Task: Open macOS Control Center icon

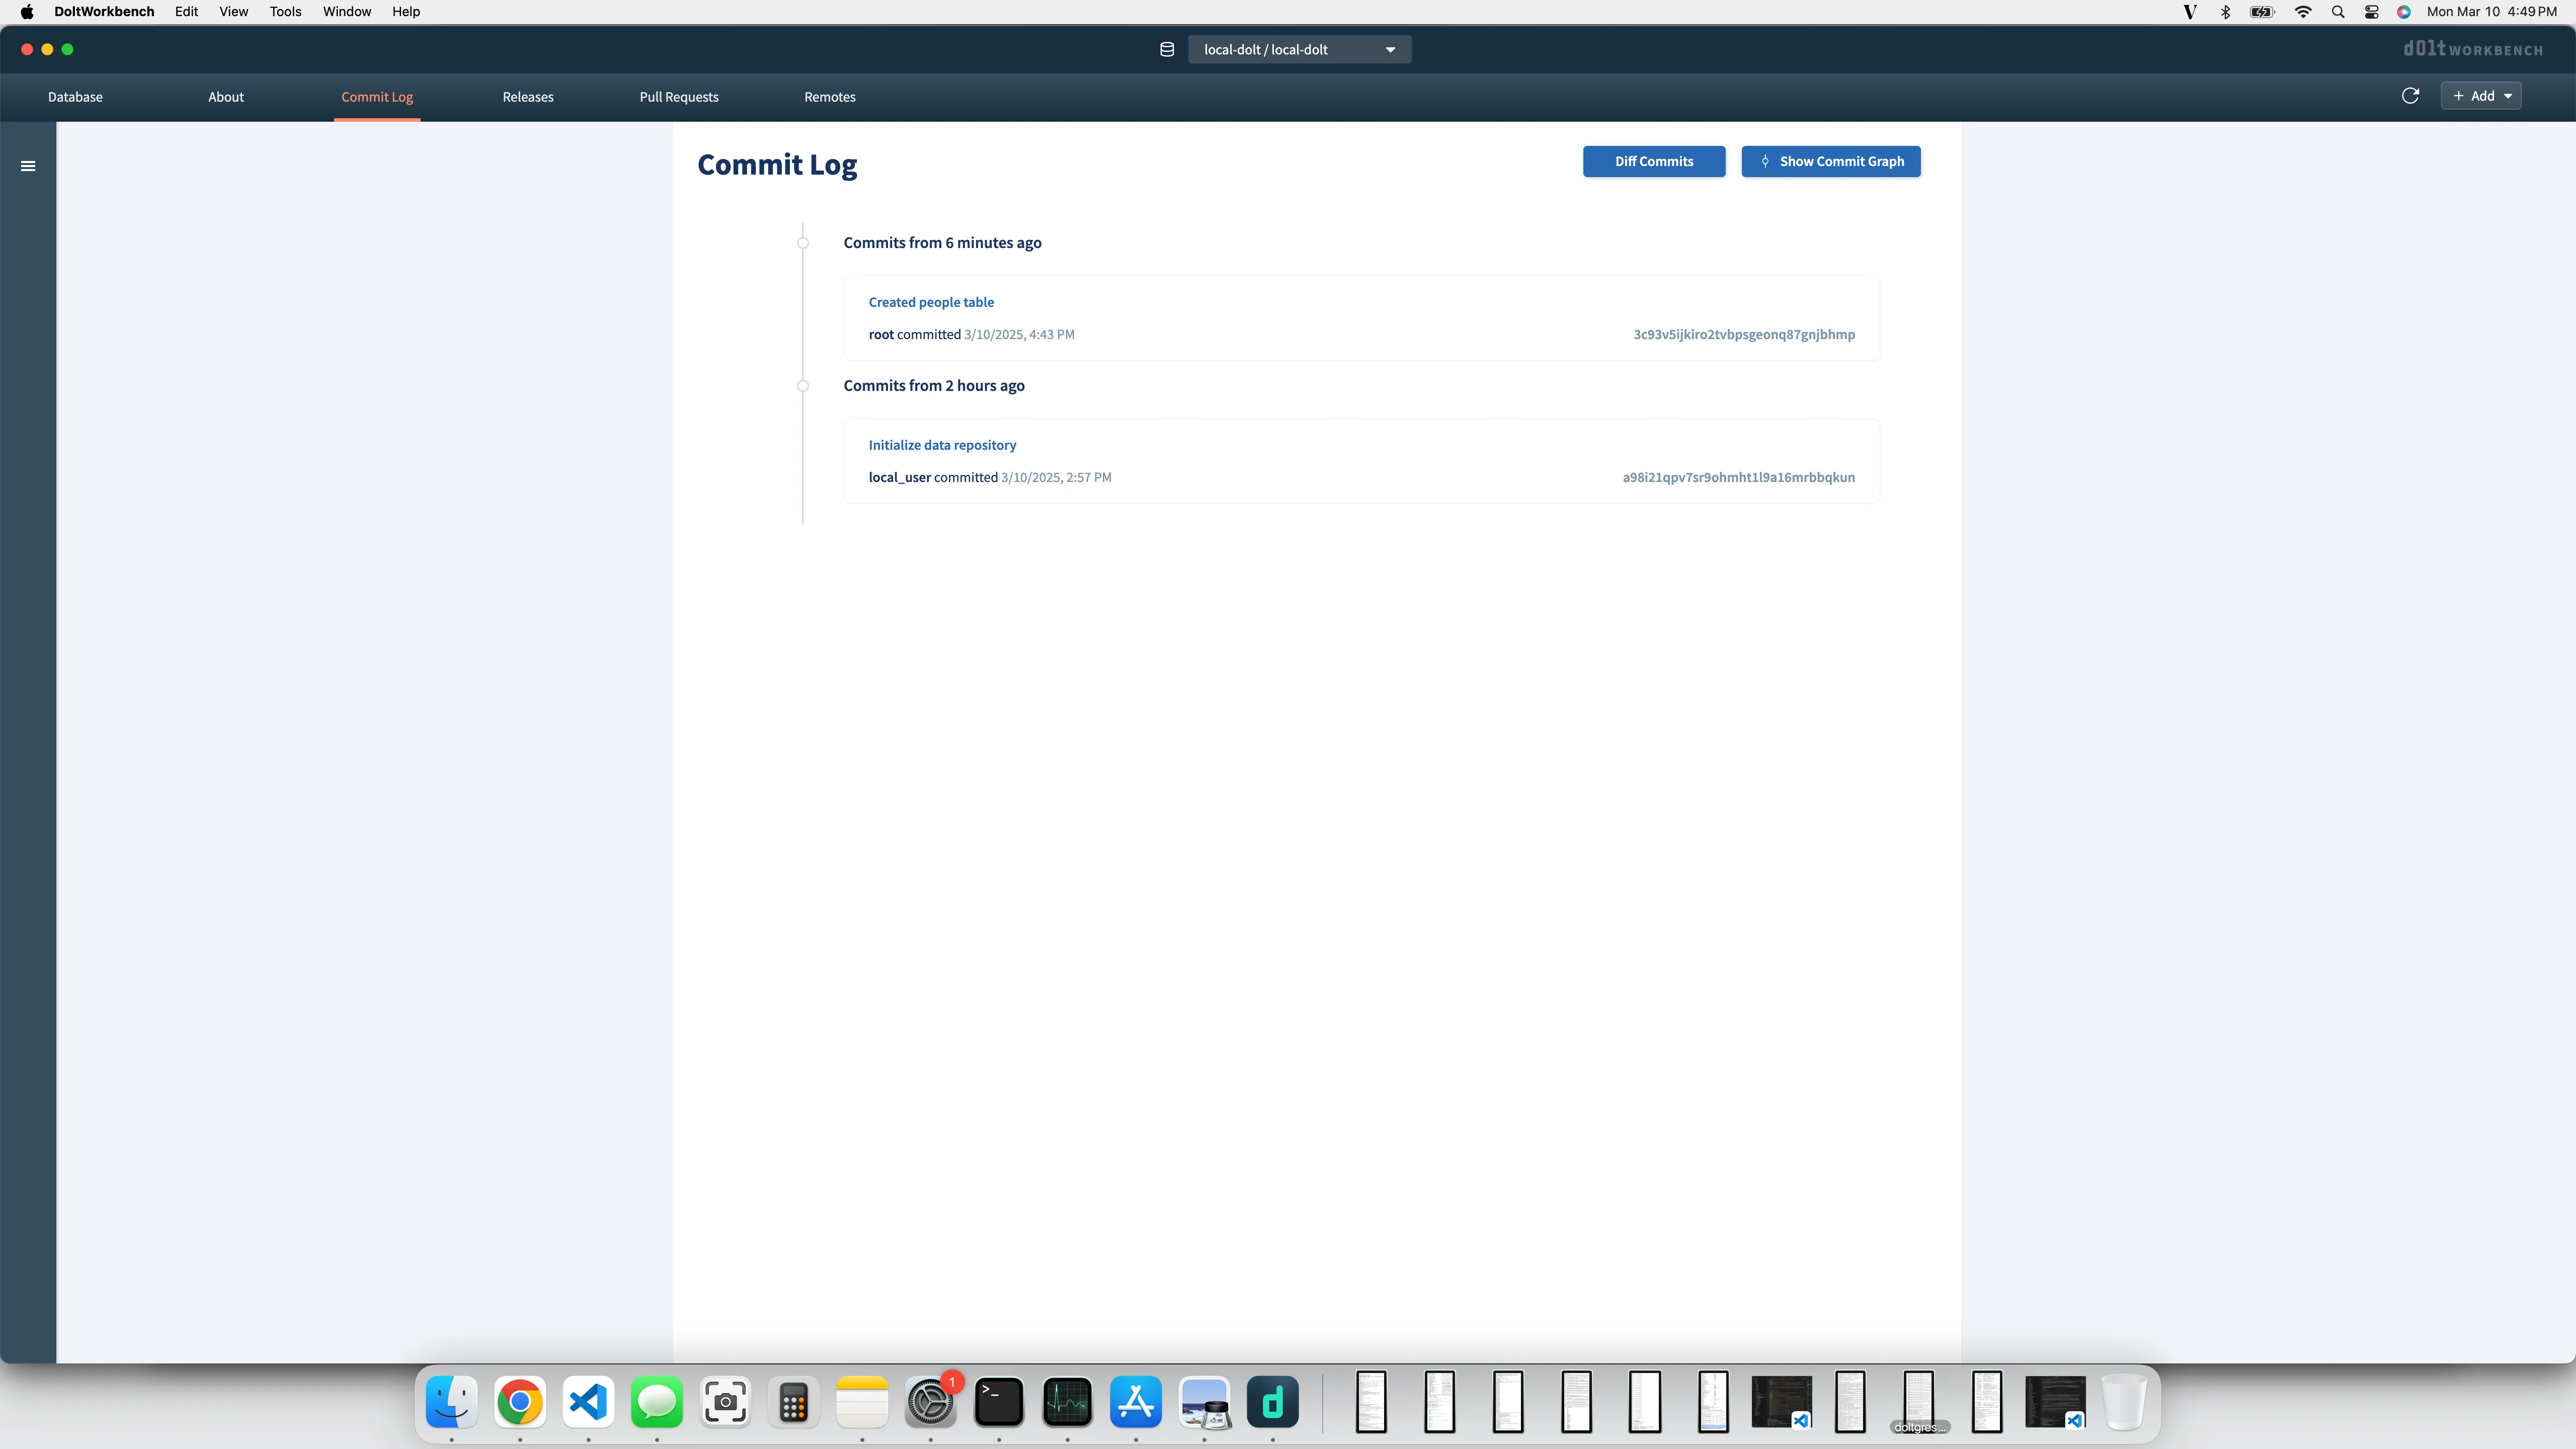Action: tap(2371, 12)
